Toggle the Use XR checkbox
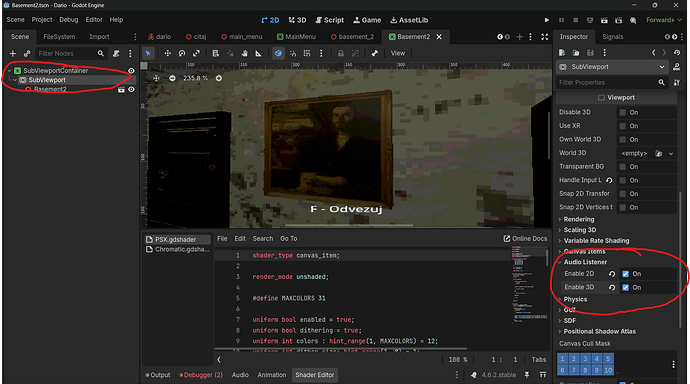The height and width of the screenshot is (384, 690). click(623, 126)
